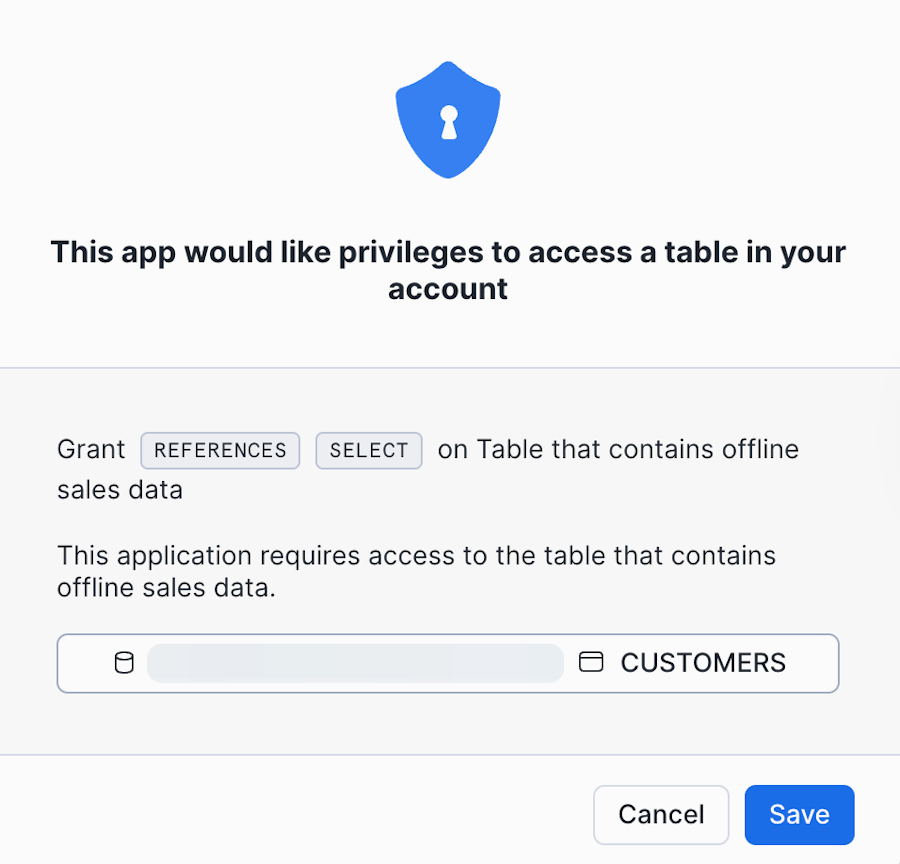900x864 pixels.
Task: Select the SELECT privilege badge
Action: point(369,450)
